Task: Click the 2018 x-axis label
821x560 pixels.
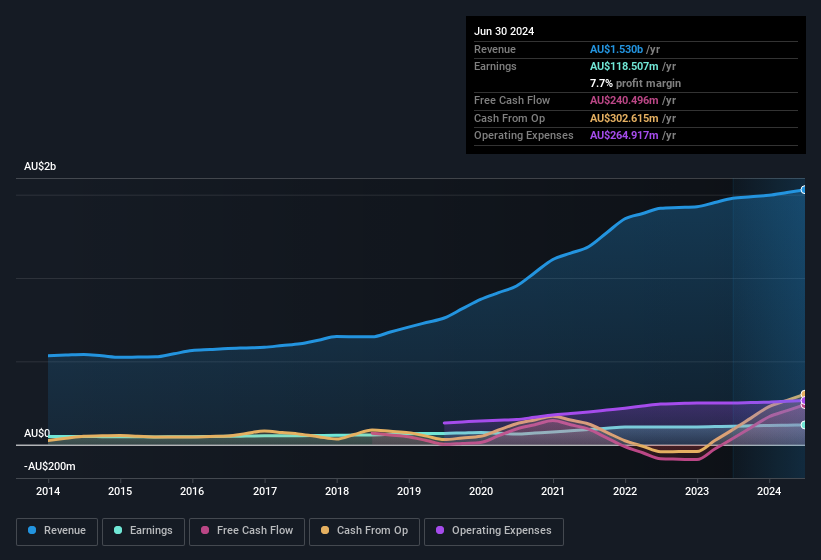Action: point(337,491)
